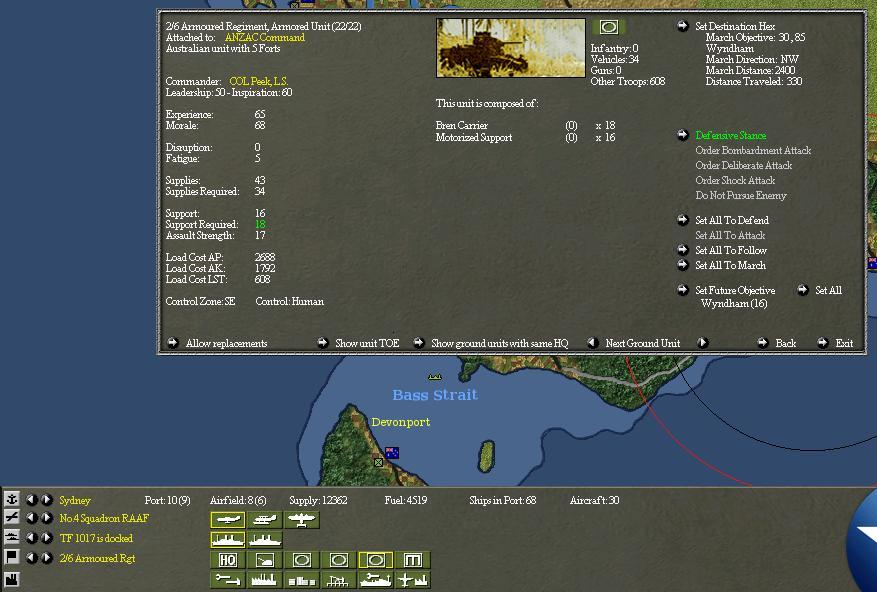
Task: Select the armoured oval icon adjacent to the artillery icon
Action: click(x=301, y=560)
